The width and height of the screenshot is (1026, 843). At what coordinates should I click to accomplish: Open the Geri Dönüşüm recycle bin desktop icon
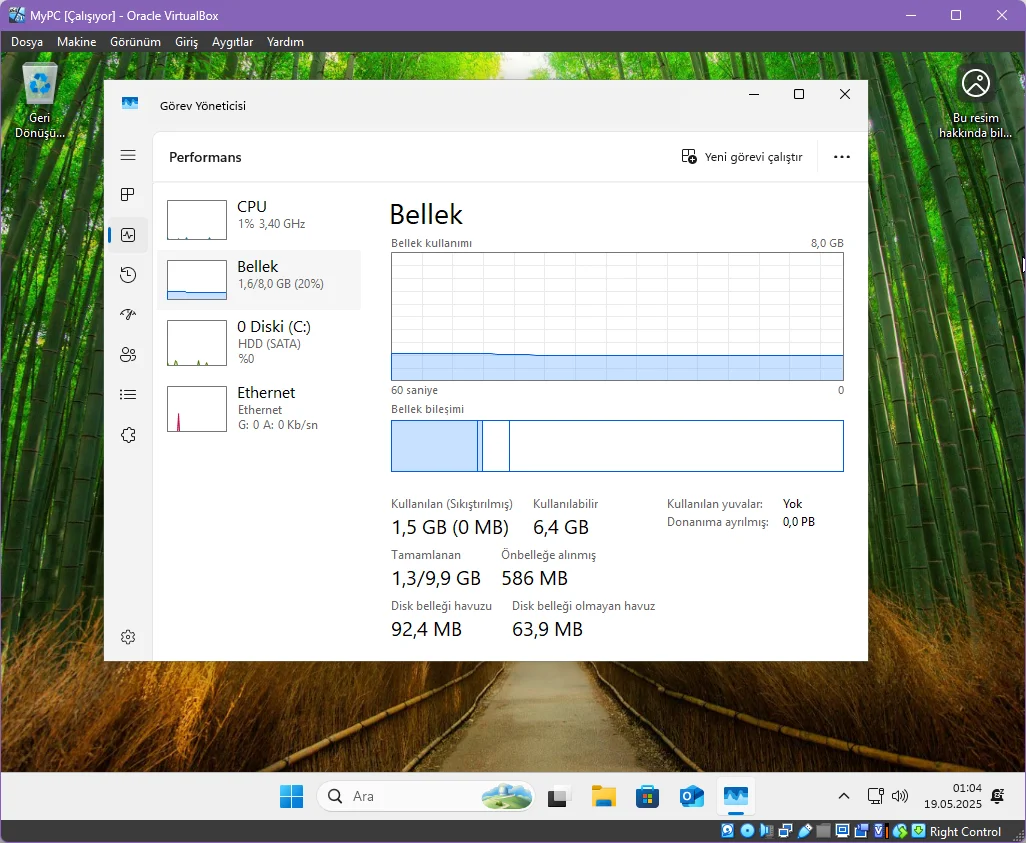pos(39,101)
